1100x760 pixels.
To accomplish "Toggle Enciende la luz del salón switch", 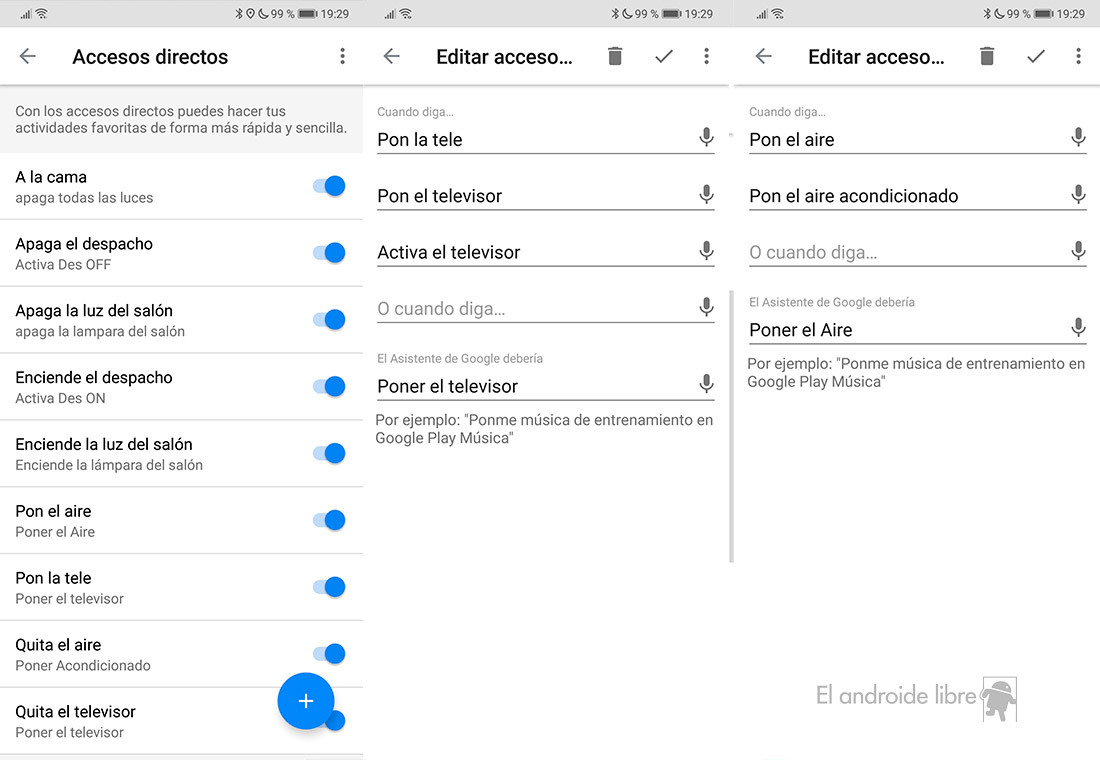I will [x=329, y=453].
